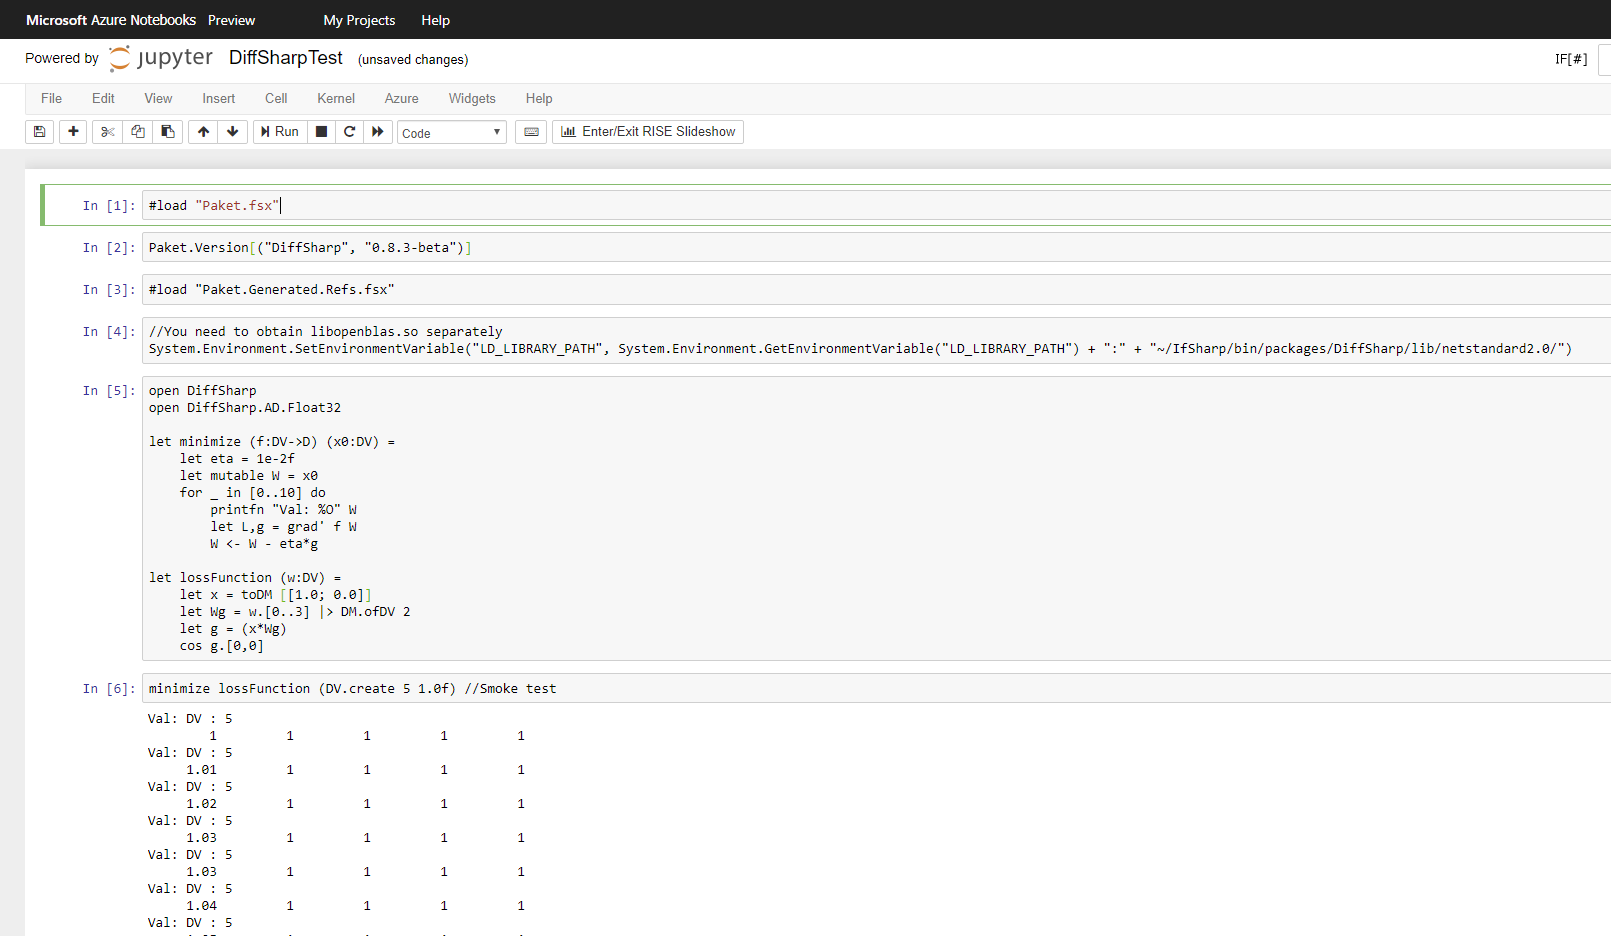Save the notebook via the save icon
The height and width of the screenshot is (936, 1611).
[x=39, y=131]
